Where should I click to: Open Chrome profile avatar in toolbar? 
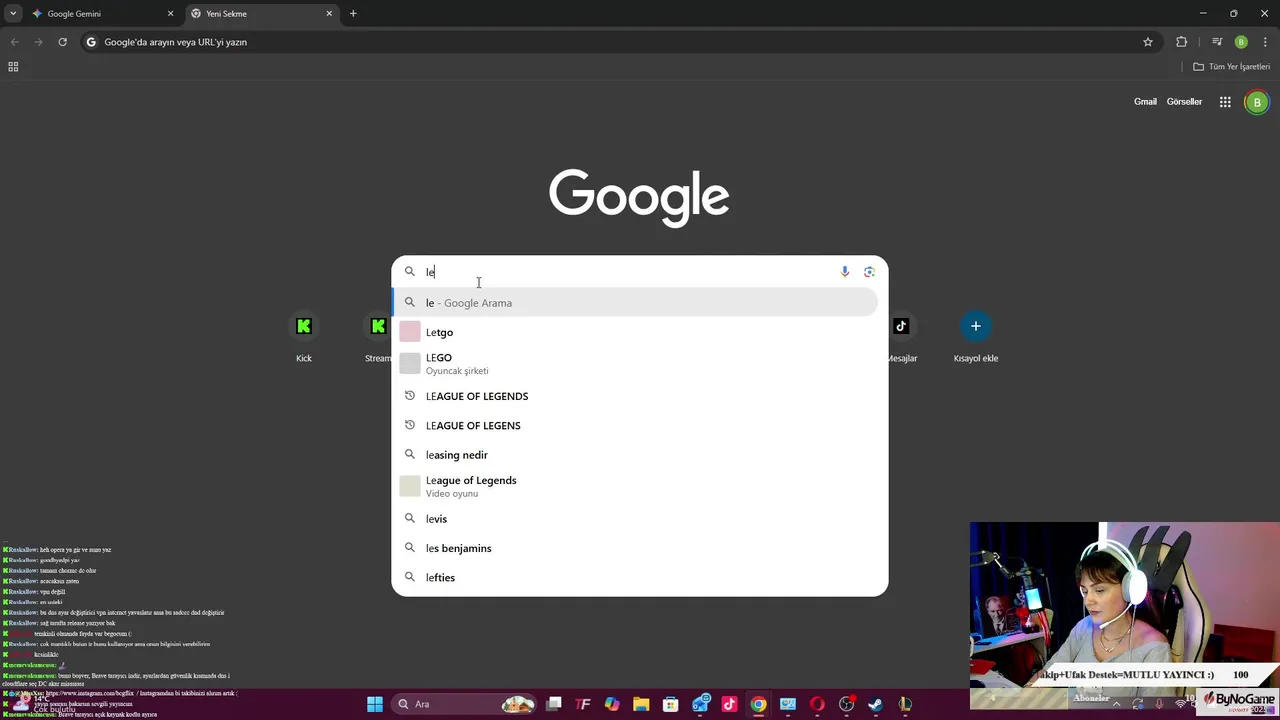click(x=1241, y=42)
